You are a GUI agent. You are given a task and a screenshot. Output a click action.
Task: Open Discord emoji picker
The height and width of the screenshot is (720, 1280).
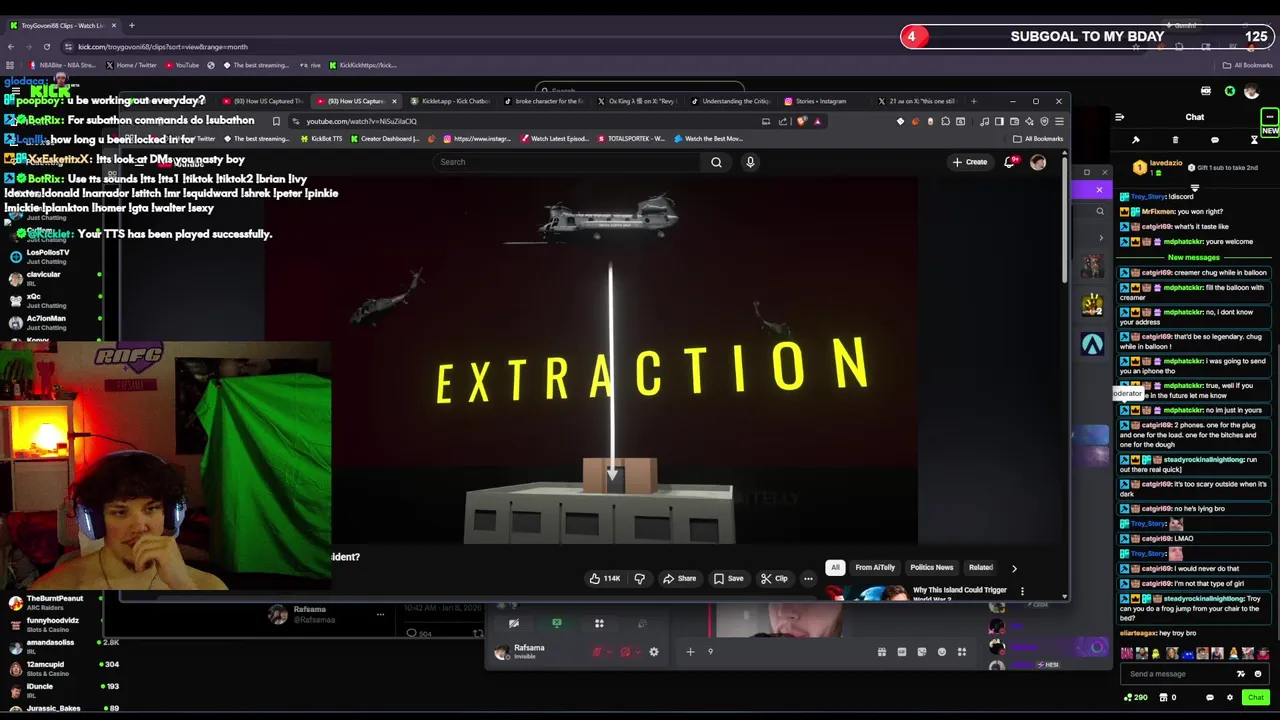[942, 652]
